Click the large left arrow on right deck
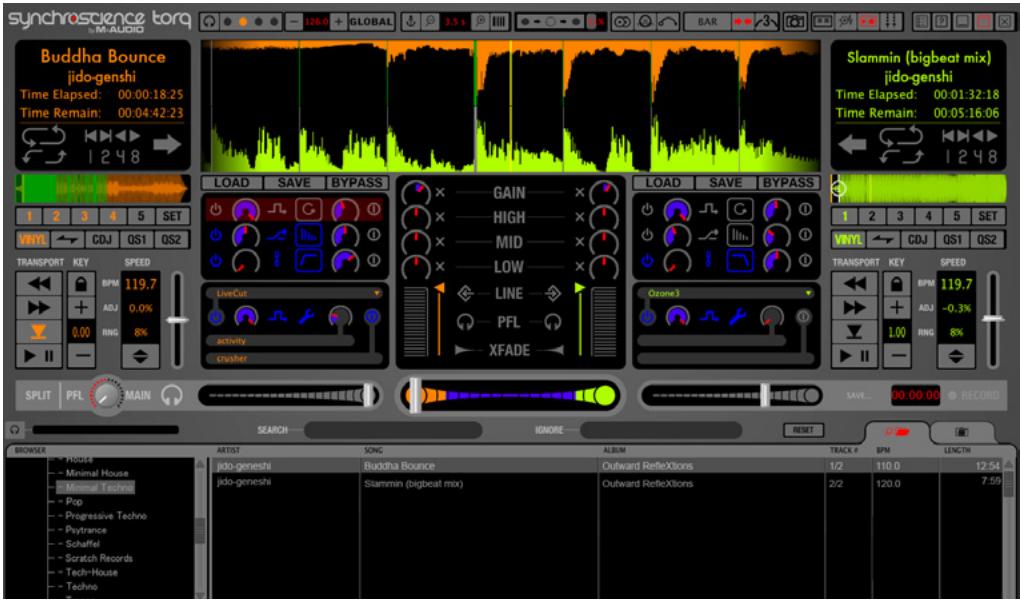 (x=852, y=144)
